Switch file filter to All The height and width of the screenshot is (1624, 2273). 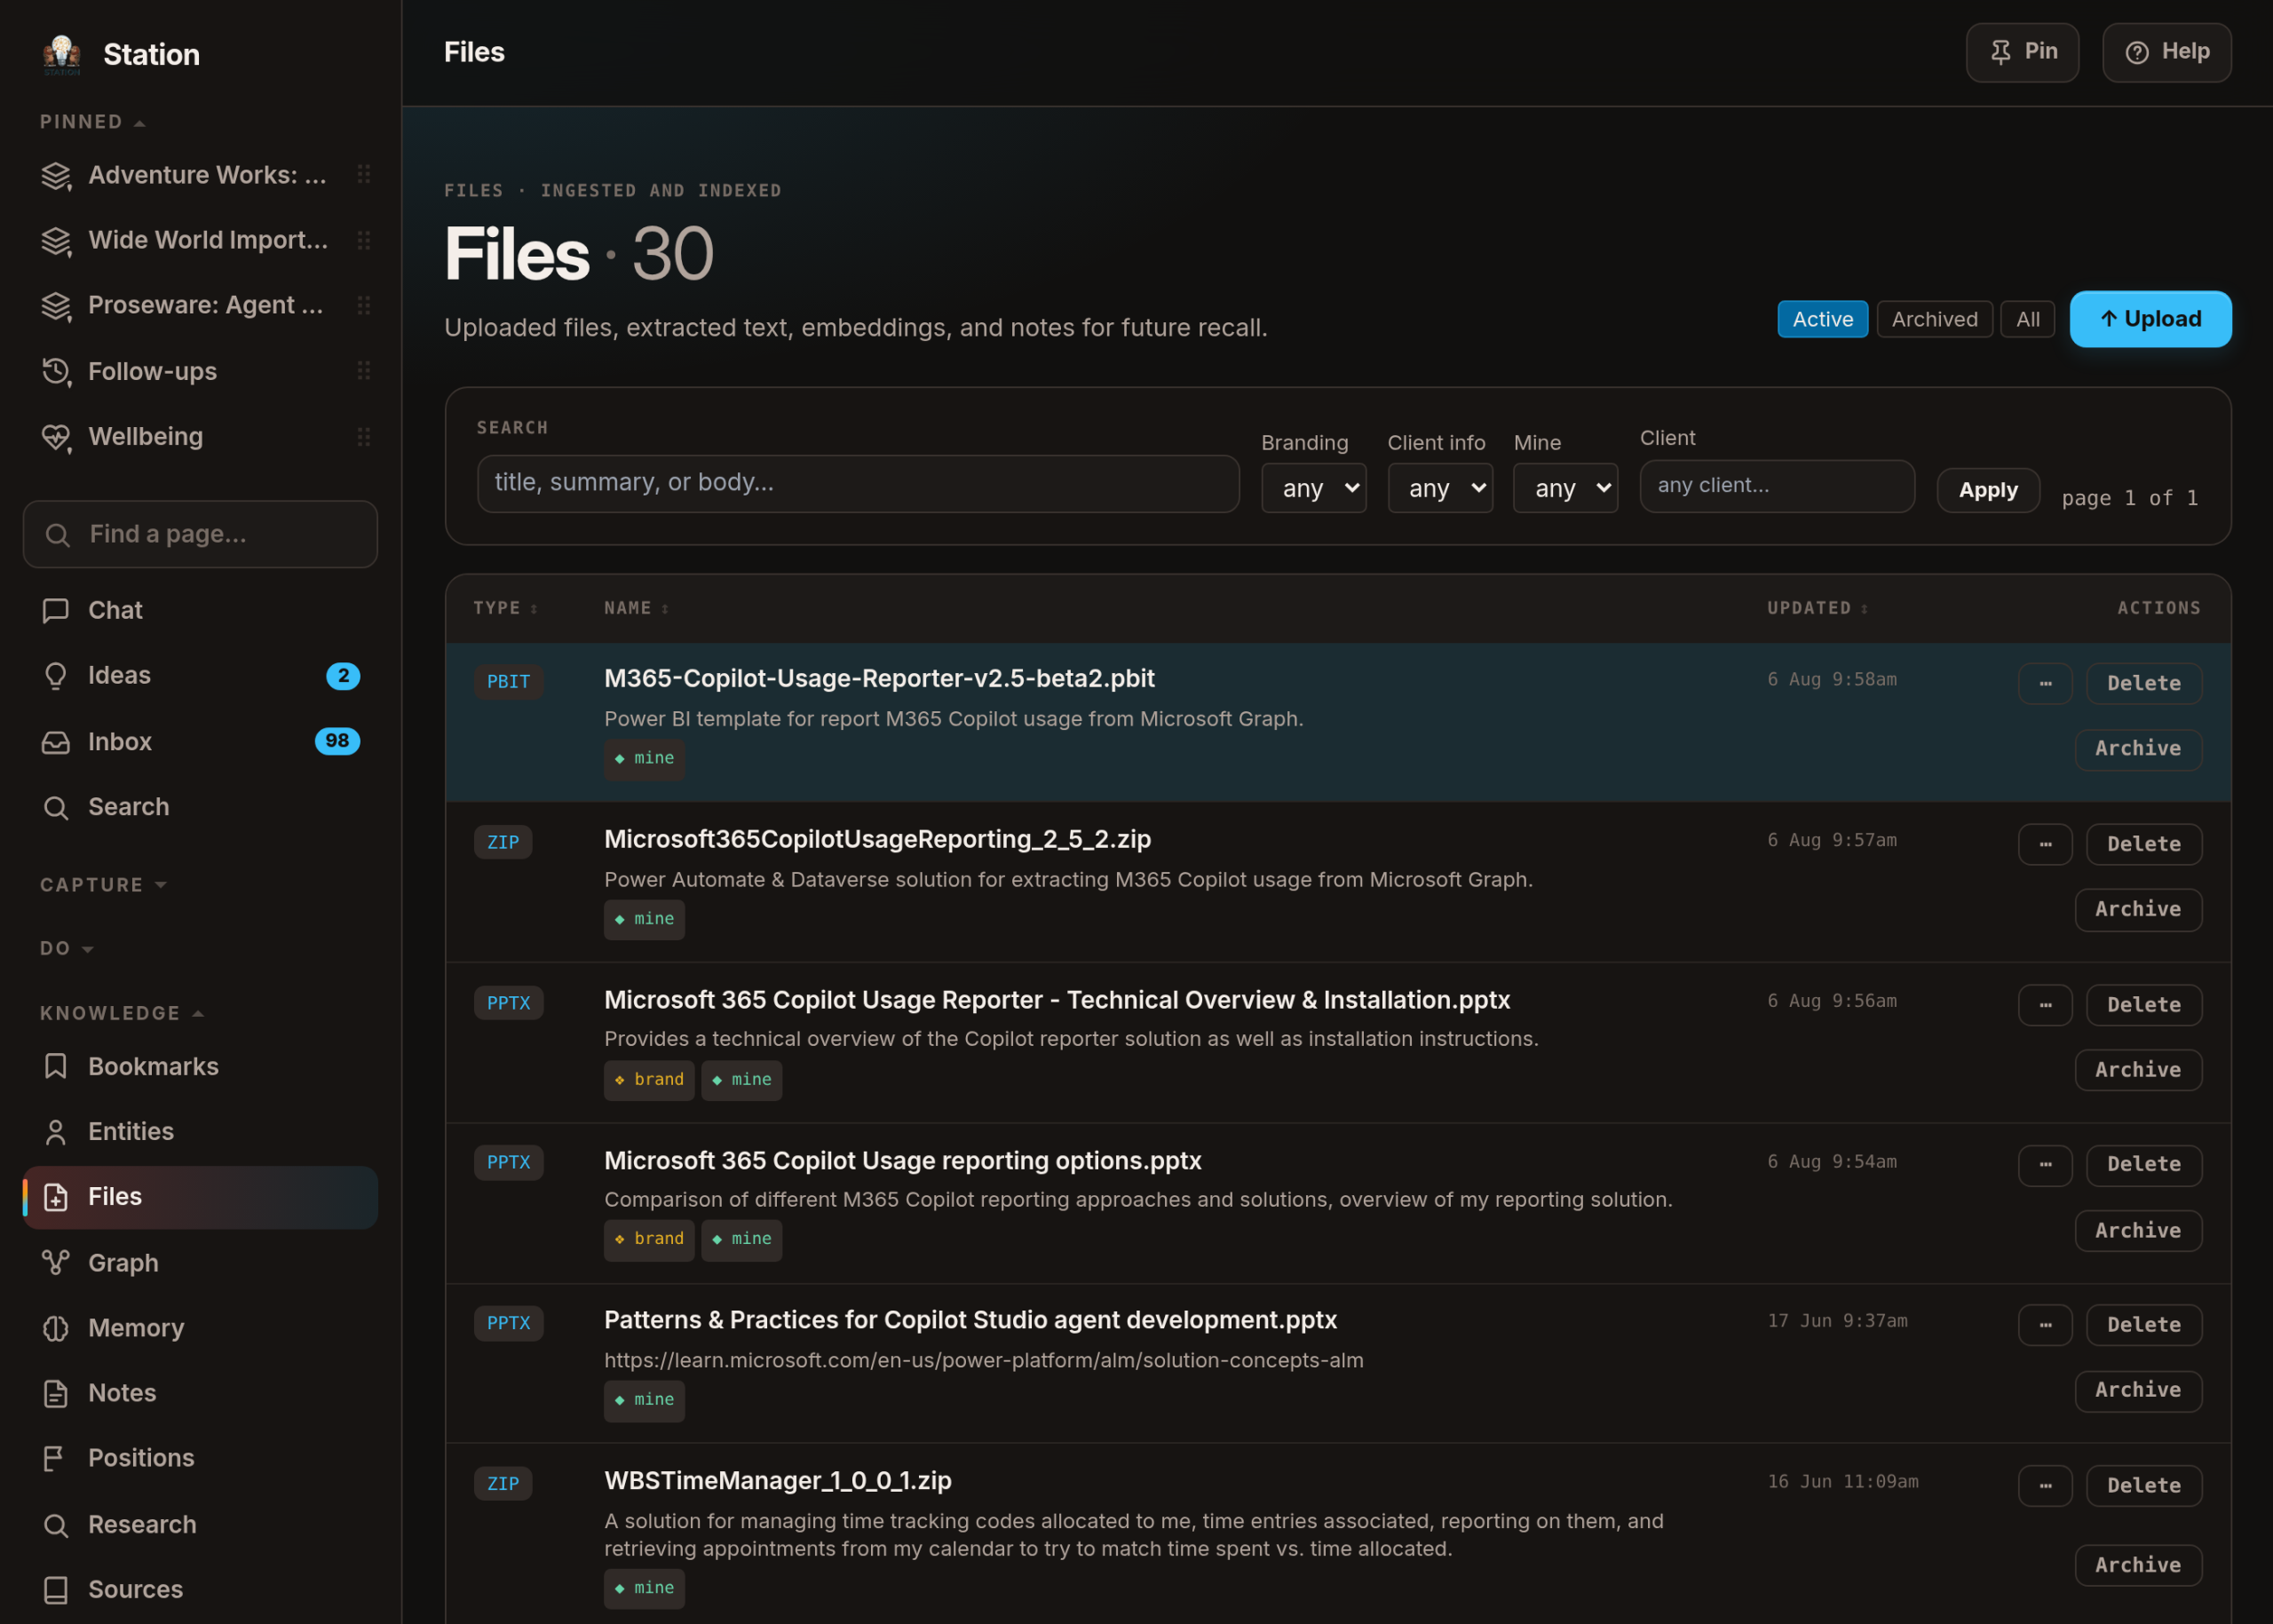pyautogui.click(x=2027, y=319)
